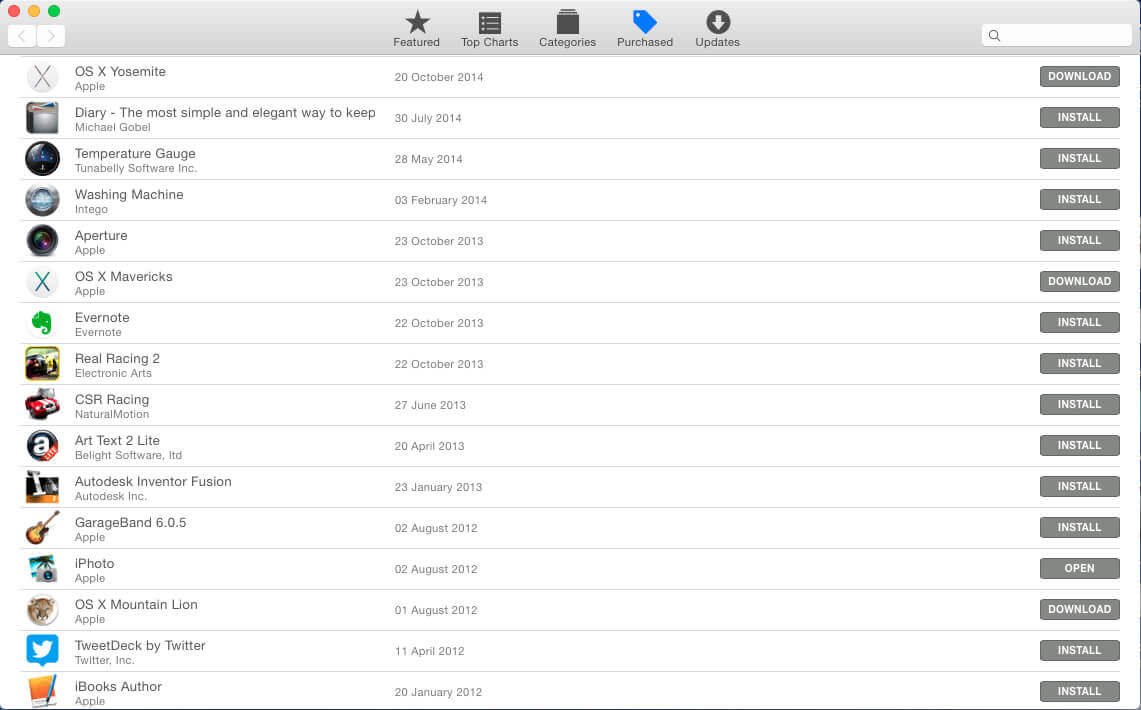
Task: Install Art Text 2 Lite
Action: [x=1079, y=445]
